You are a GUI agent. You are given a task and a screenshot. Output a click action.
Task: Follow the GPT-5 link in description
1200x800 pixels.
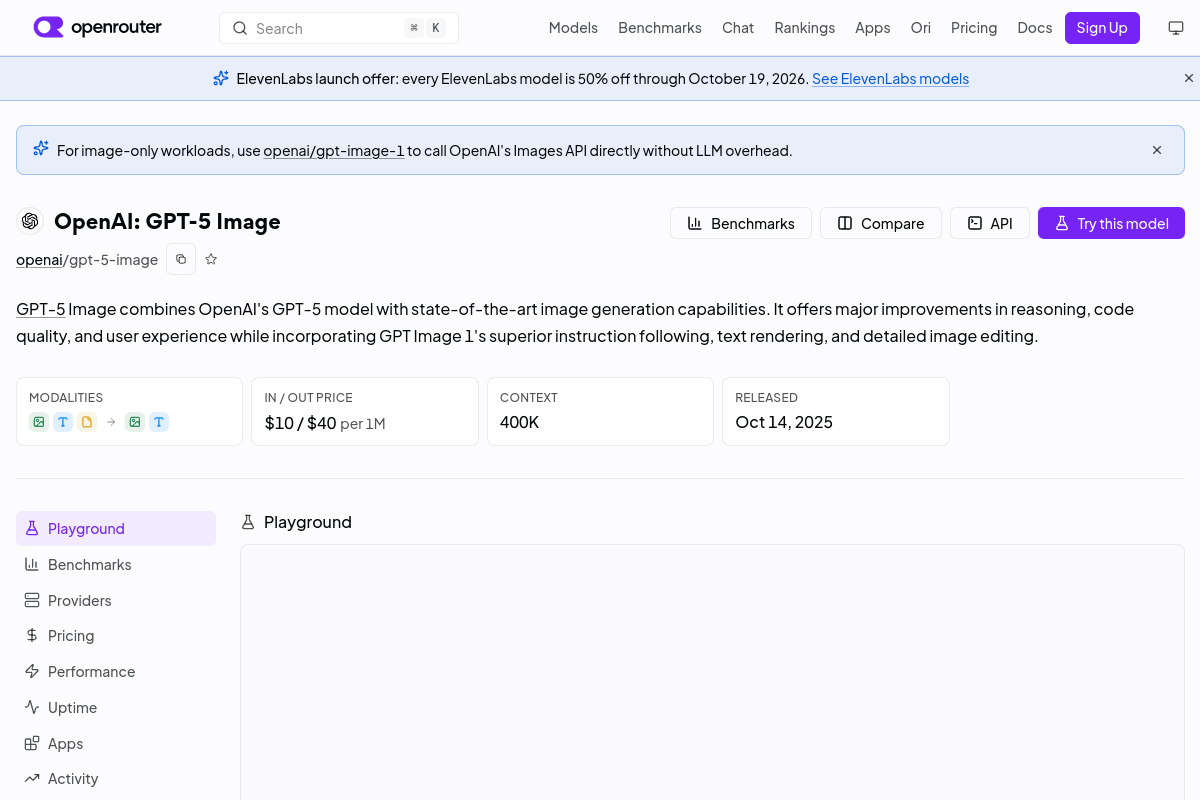pos(41,309)
